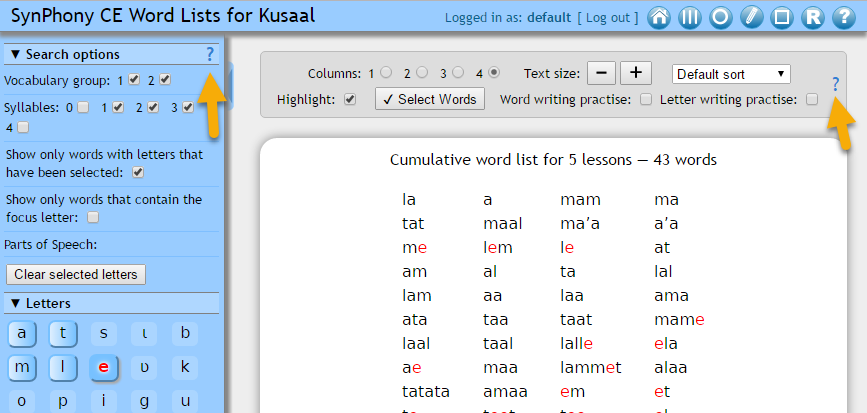Enable Word writing practise checkbox
Image resolution: width=867 pixels, height=413 pixels.
(646, 99)
